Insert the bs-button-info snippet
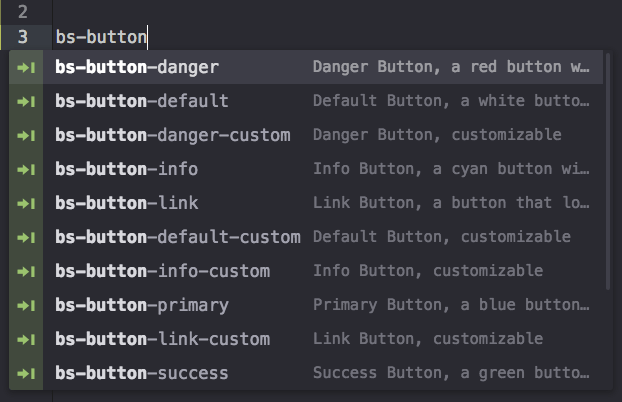 point(306,169)
